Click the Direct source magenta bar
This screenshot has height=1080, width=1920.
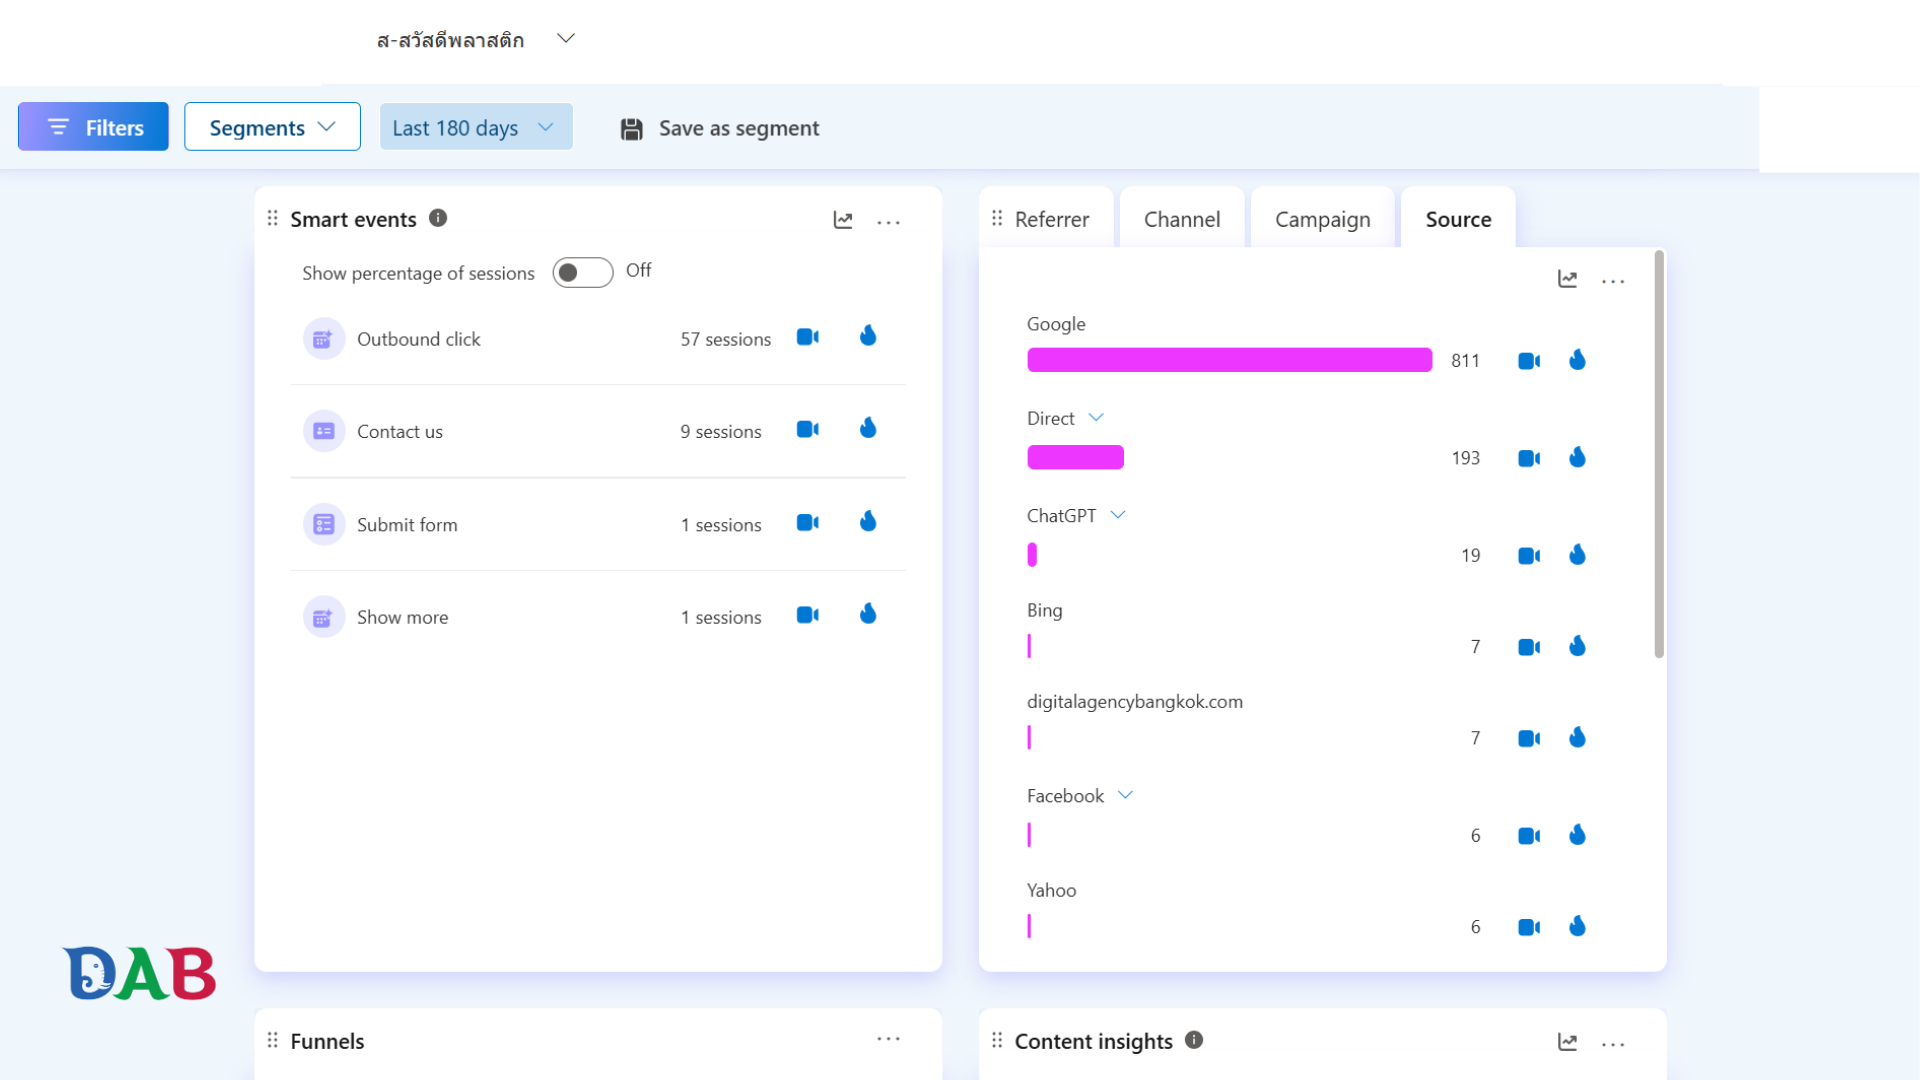click(x=1075, y=457)
